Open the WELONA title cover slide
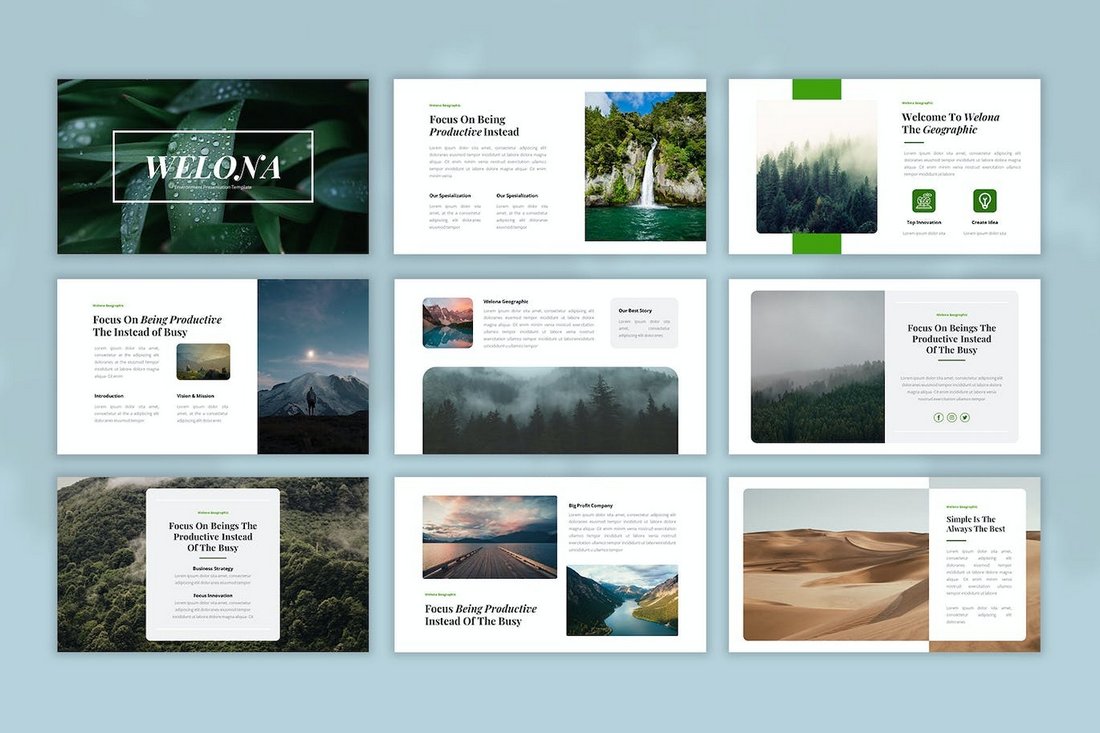Viewport: 1100px width, 733px height. [x=213, y=166]
